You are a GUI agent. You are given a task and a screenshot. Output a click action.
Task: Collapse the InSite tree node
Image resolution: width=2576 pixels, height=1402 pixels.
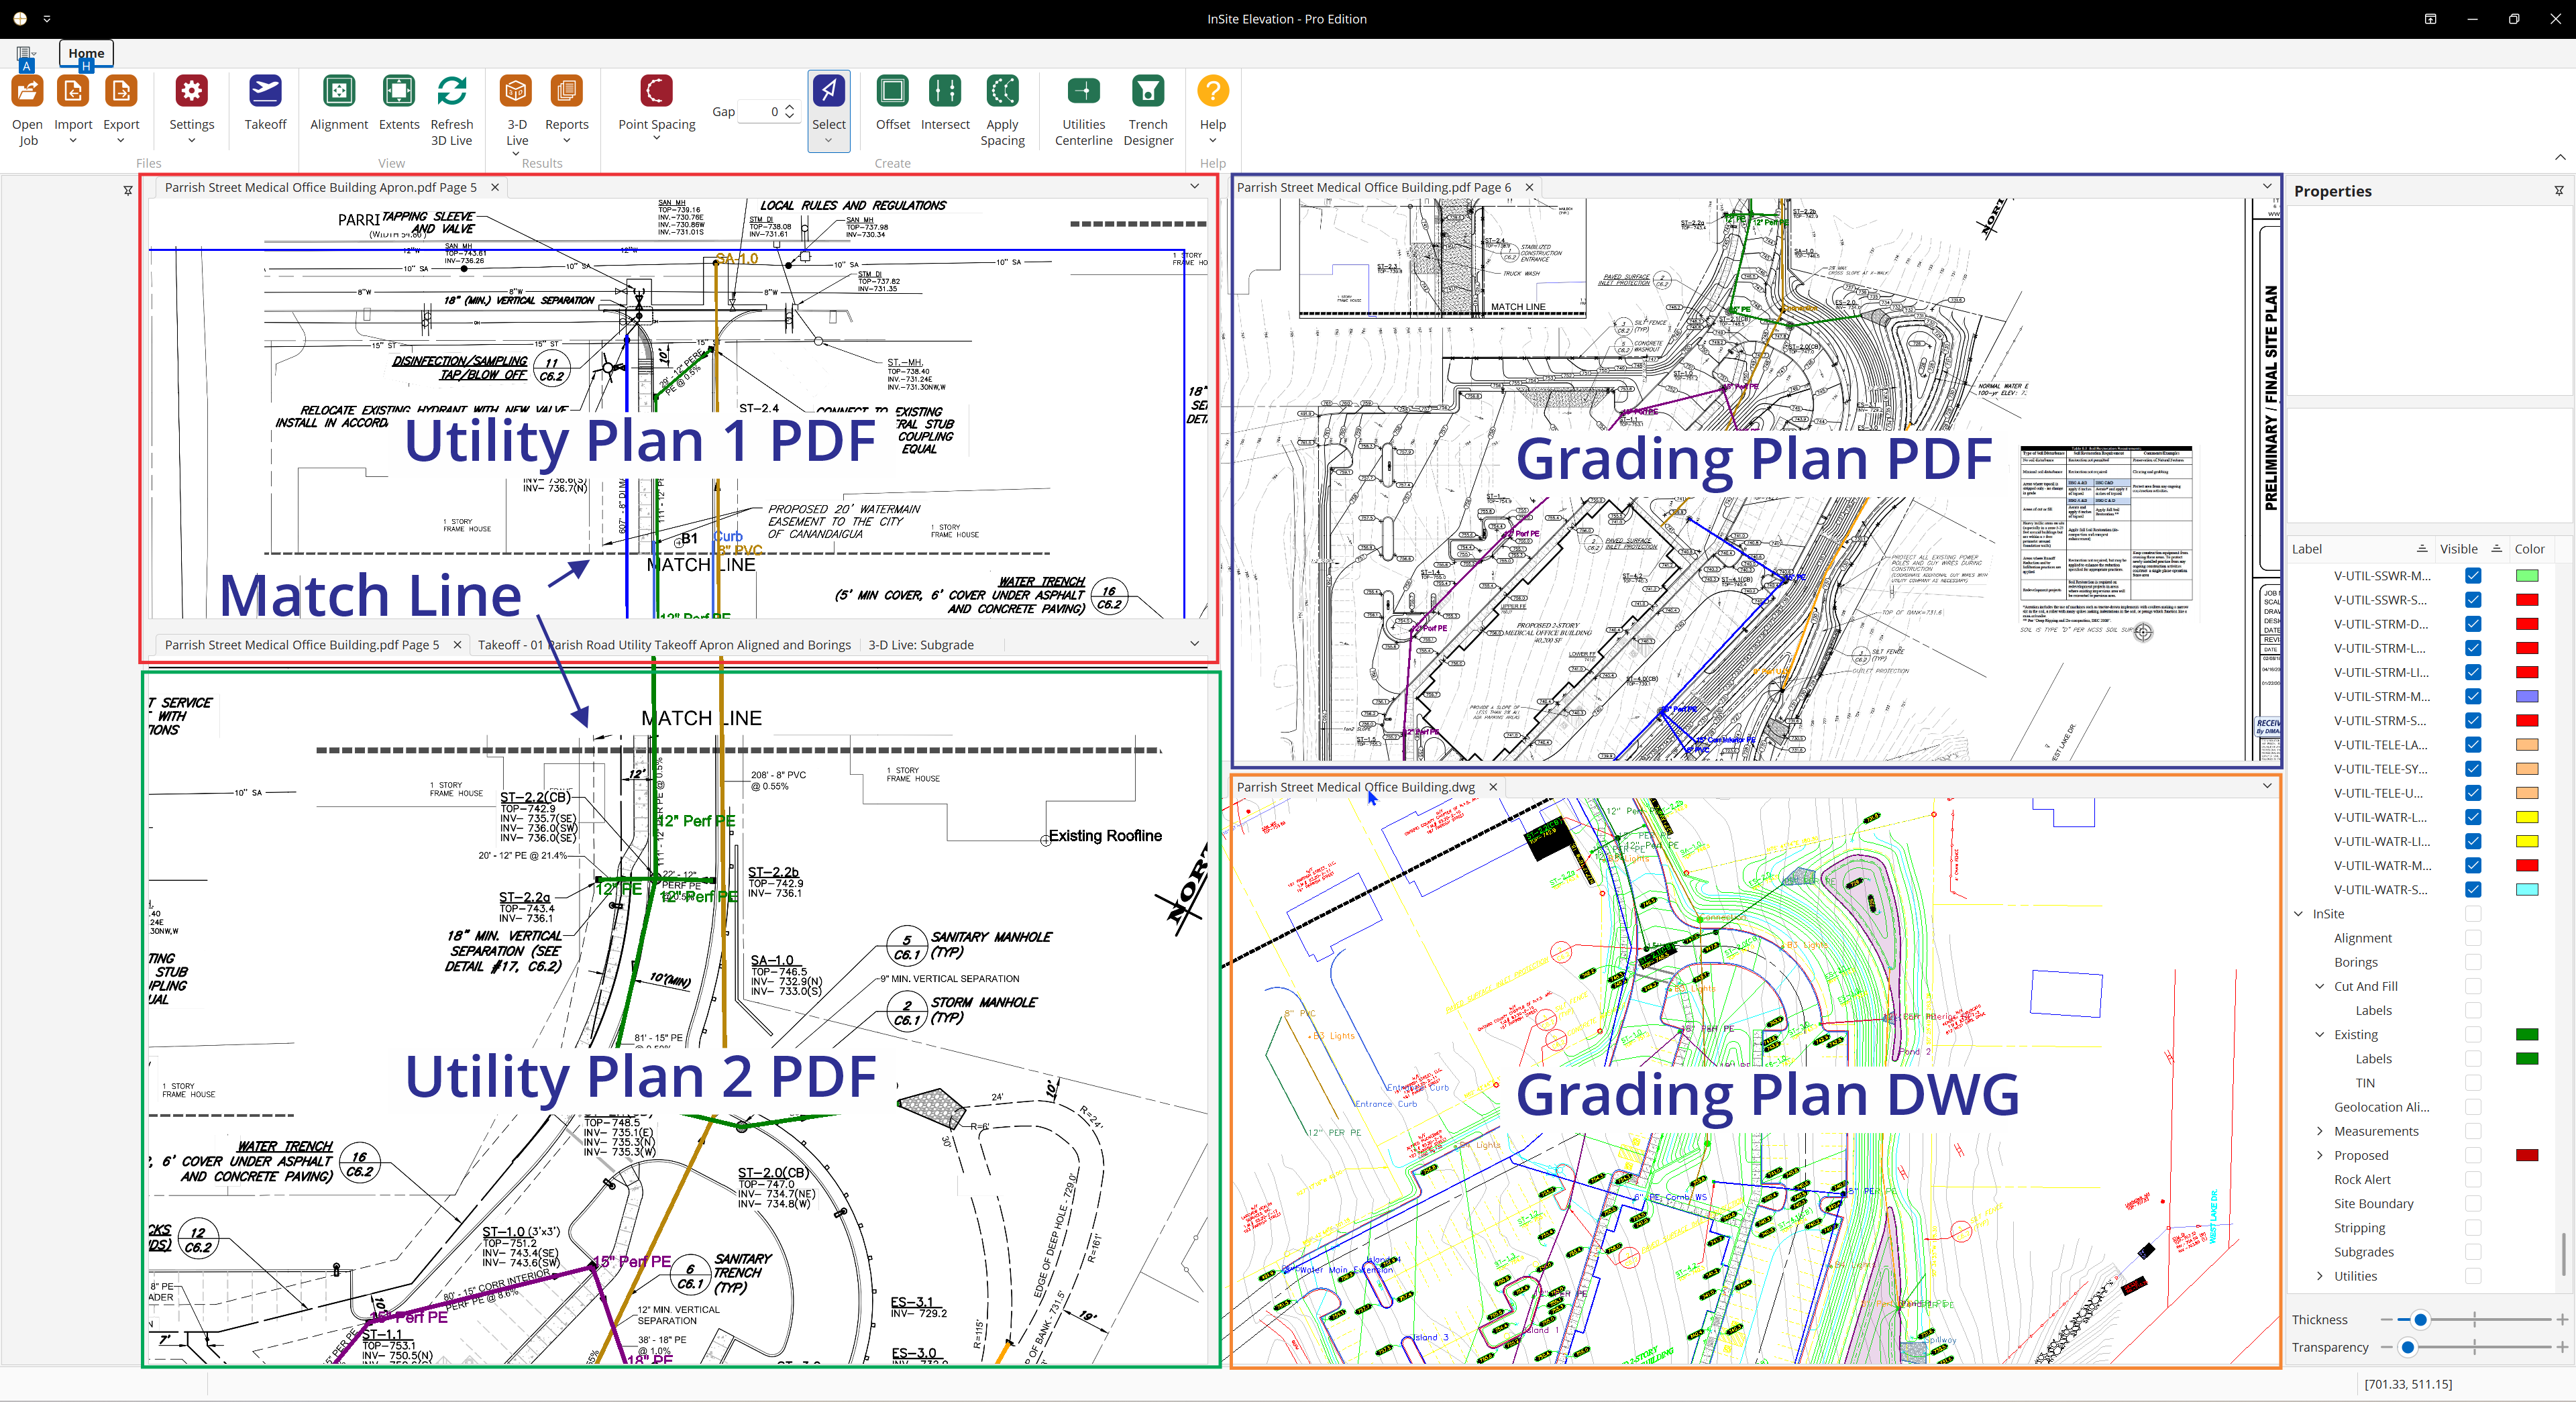tap(2299, 914)
